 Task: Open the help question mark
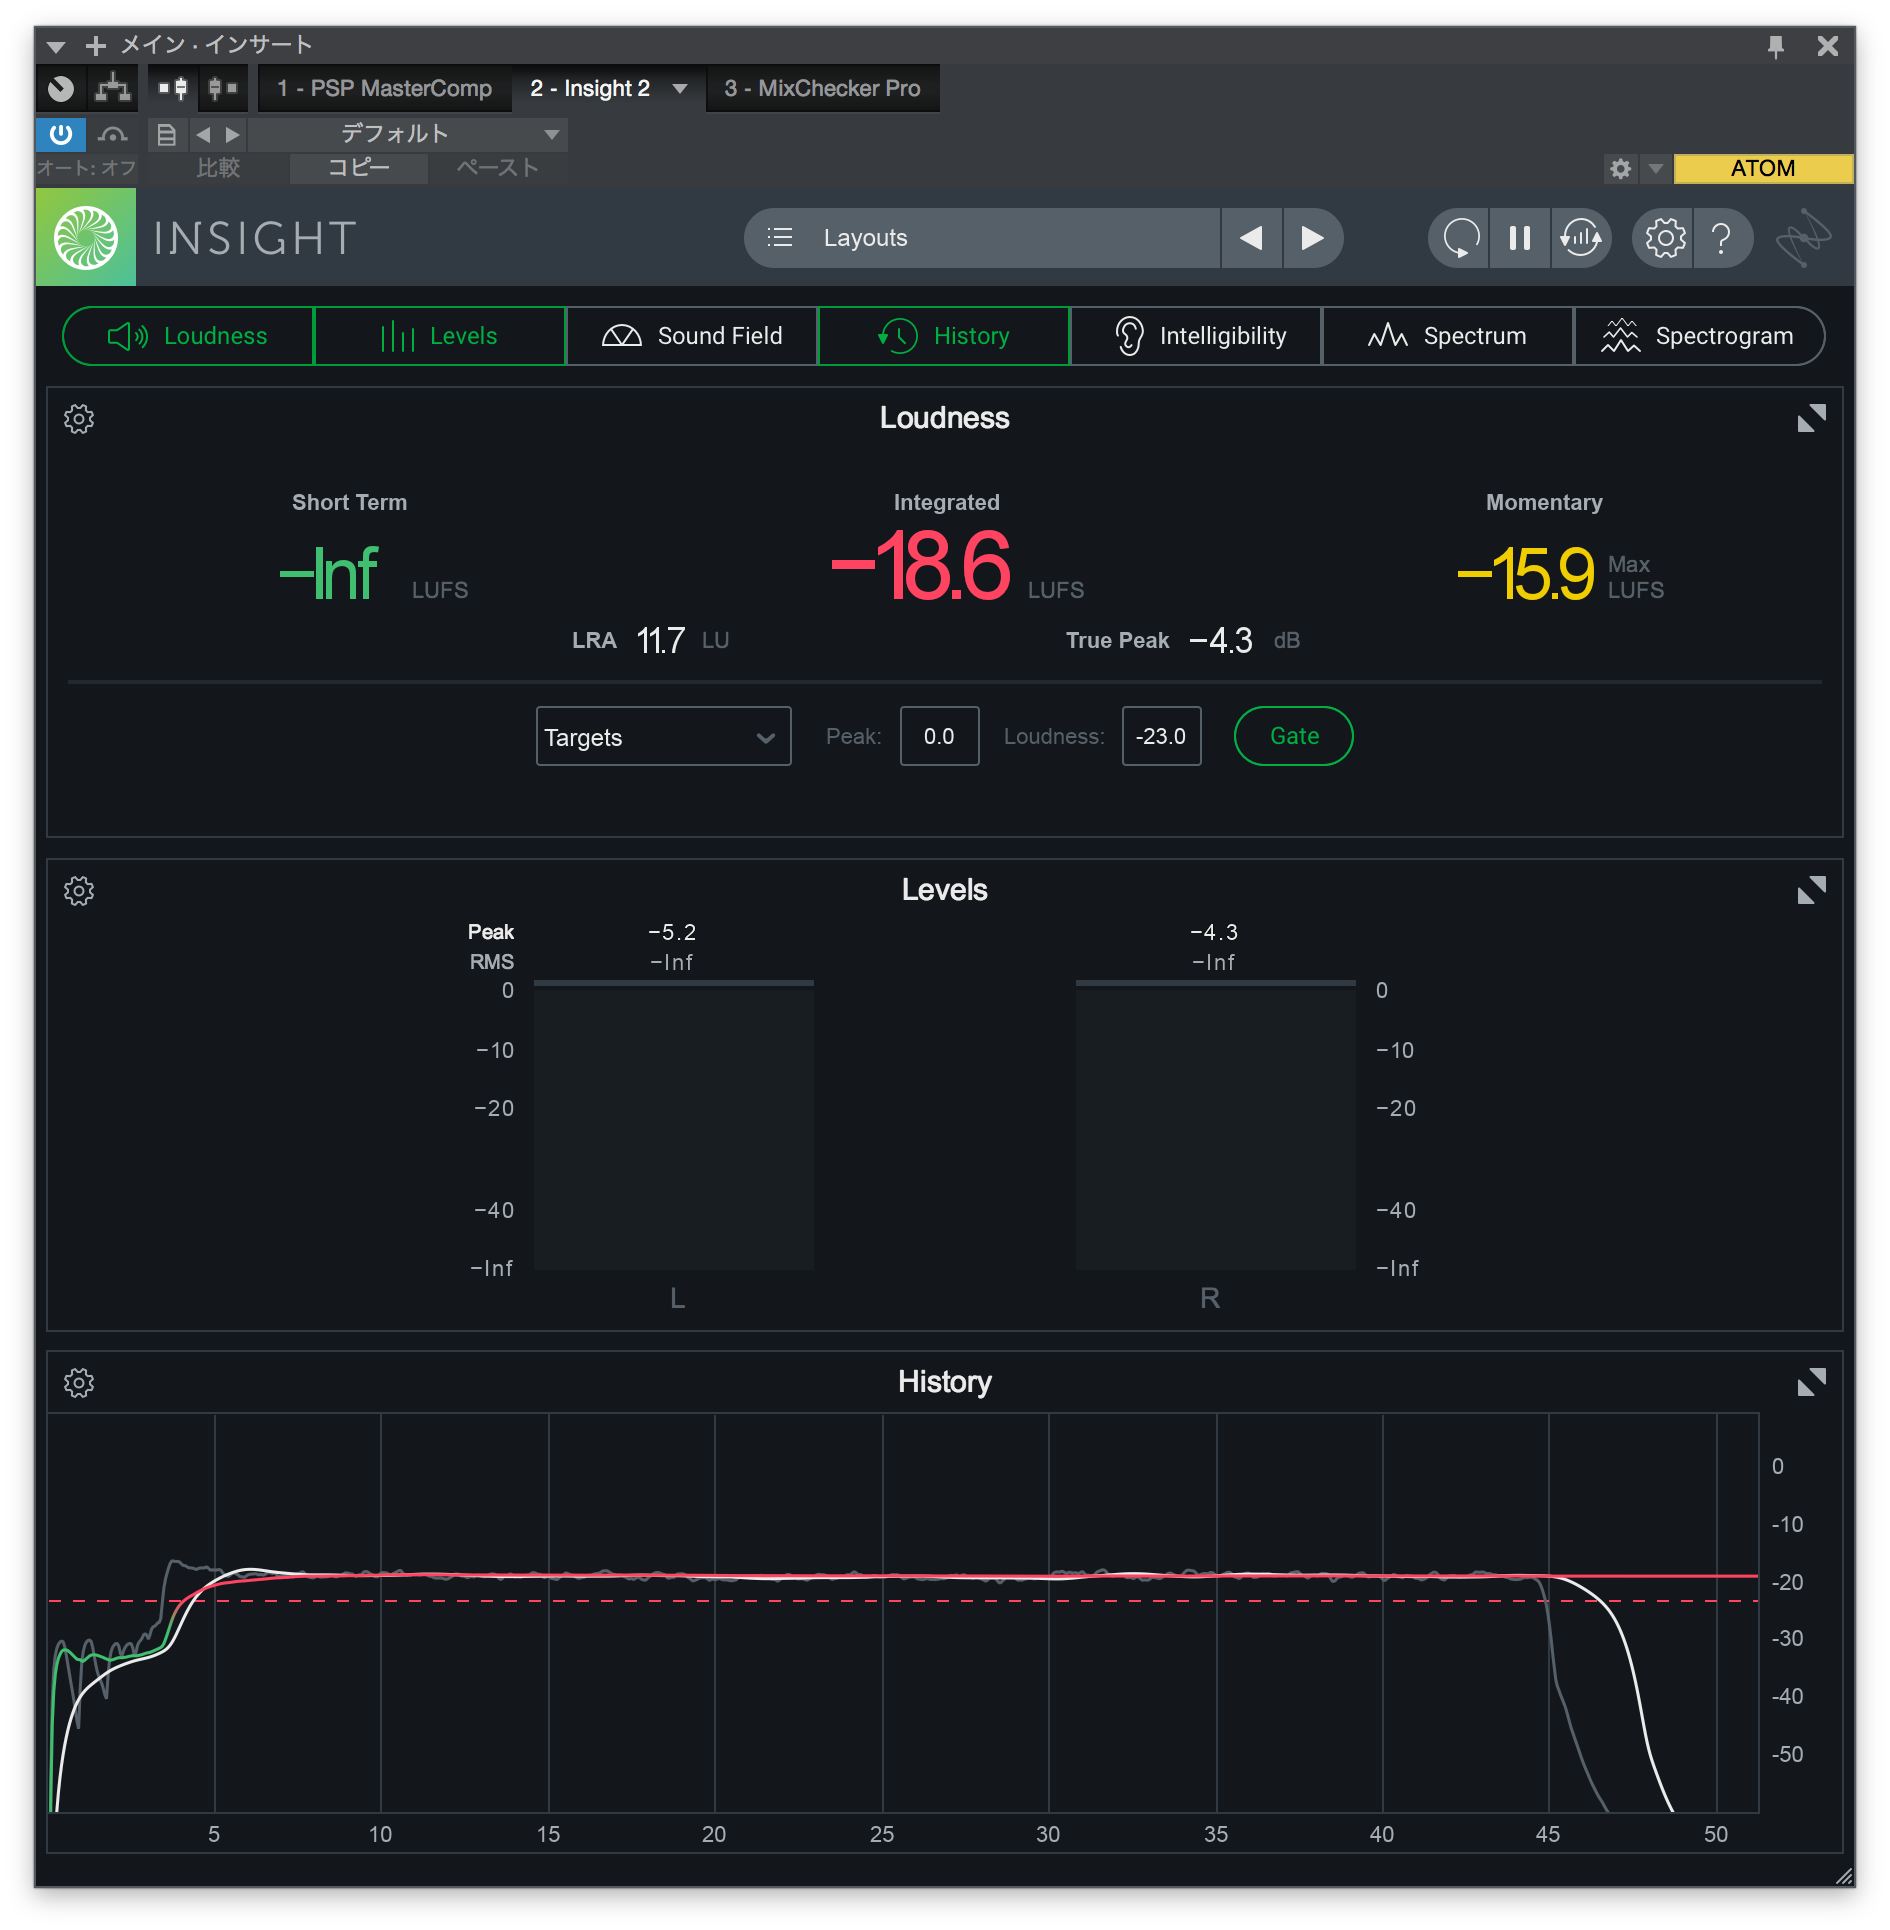coord(1722,238)
